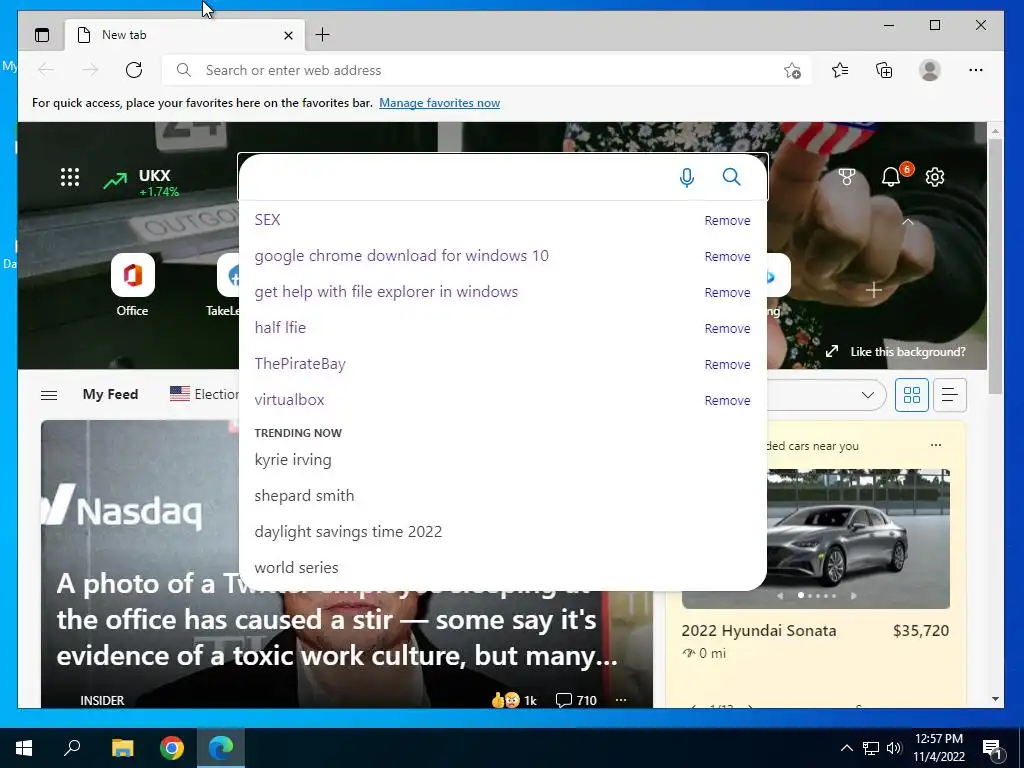Open the Action Center notifications icon
The height and width of the screenshot is (768, 1024).
coord(992,749)
